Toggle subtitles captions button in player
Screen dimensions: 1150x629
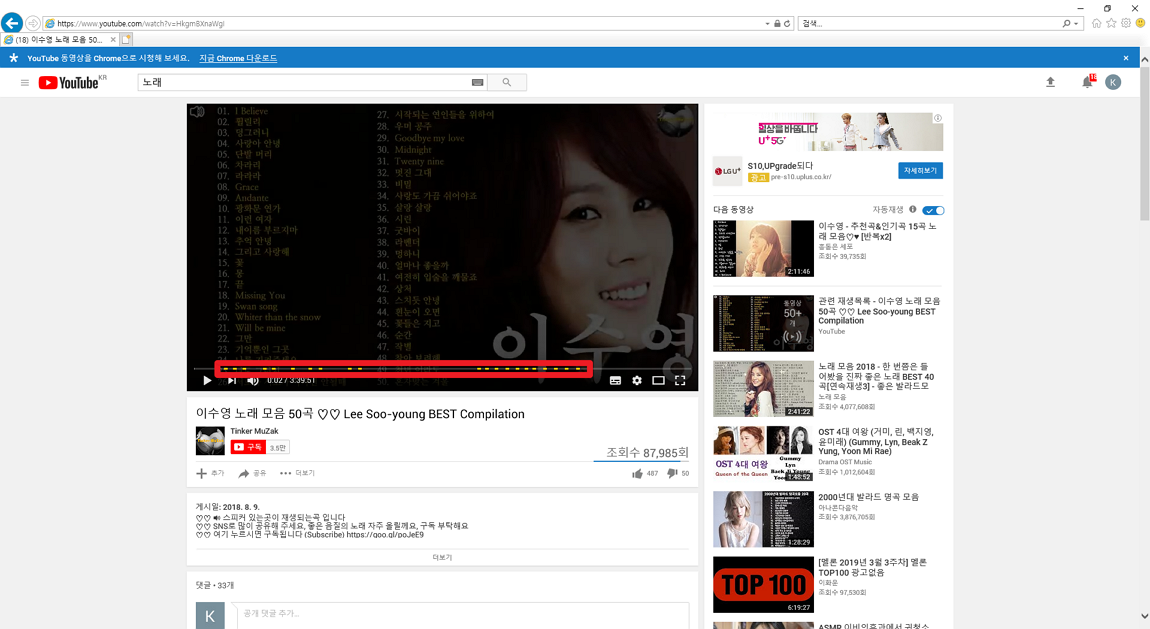615,380
